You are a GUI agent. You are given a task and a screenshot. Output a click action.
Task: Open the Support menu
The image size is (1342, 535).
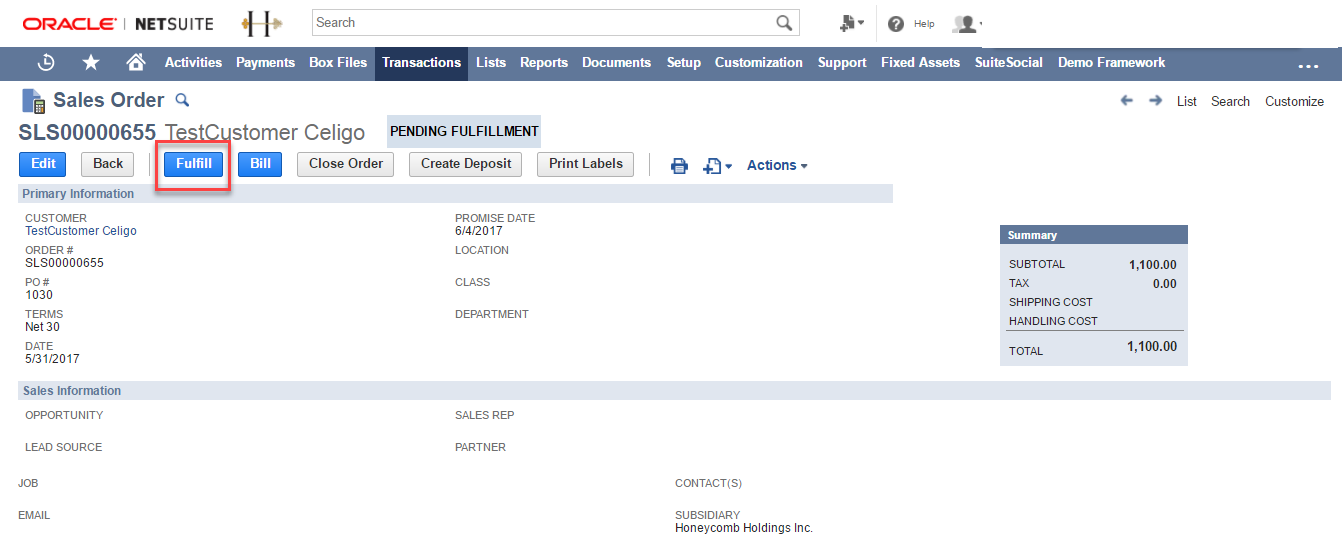842,62
